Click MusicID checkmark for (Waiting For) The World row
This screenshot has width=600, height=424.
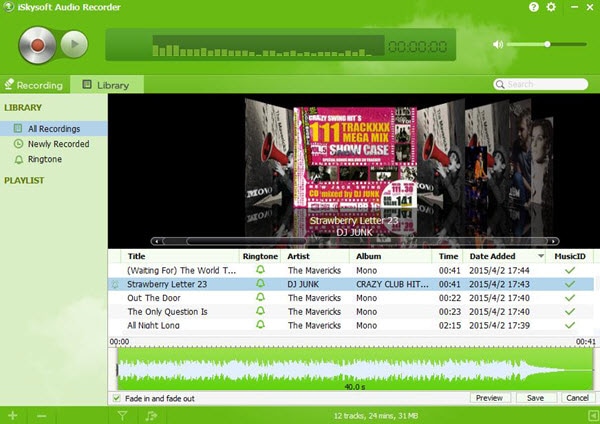coord(570,270)
